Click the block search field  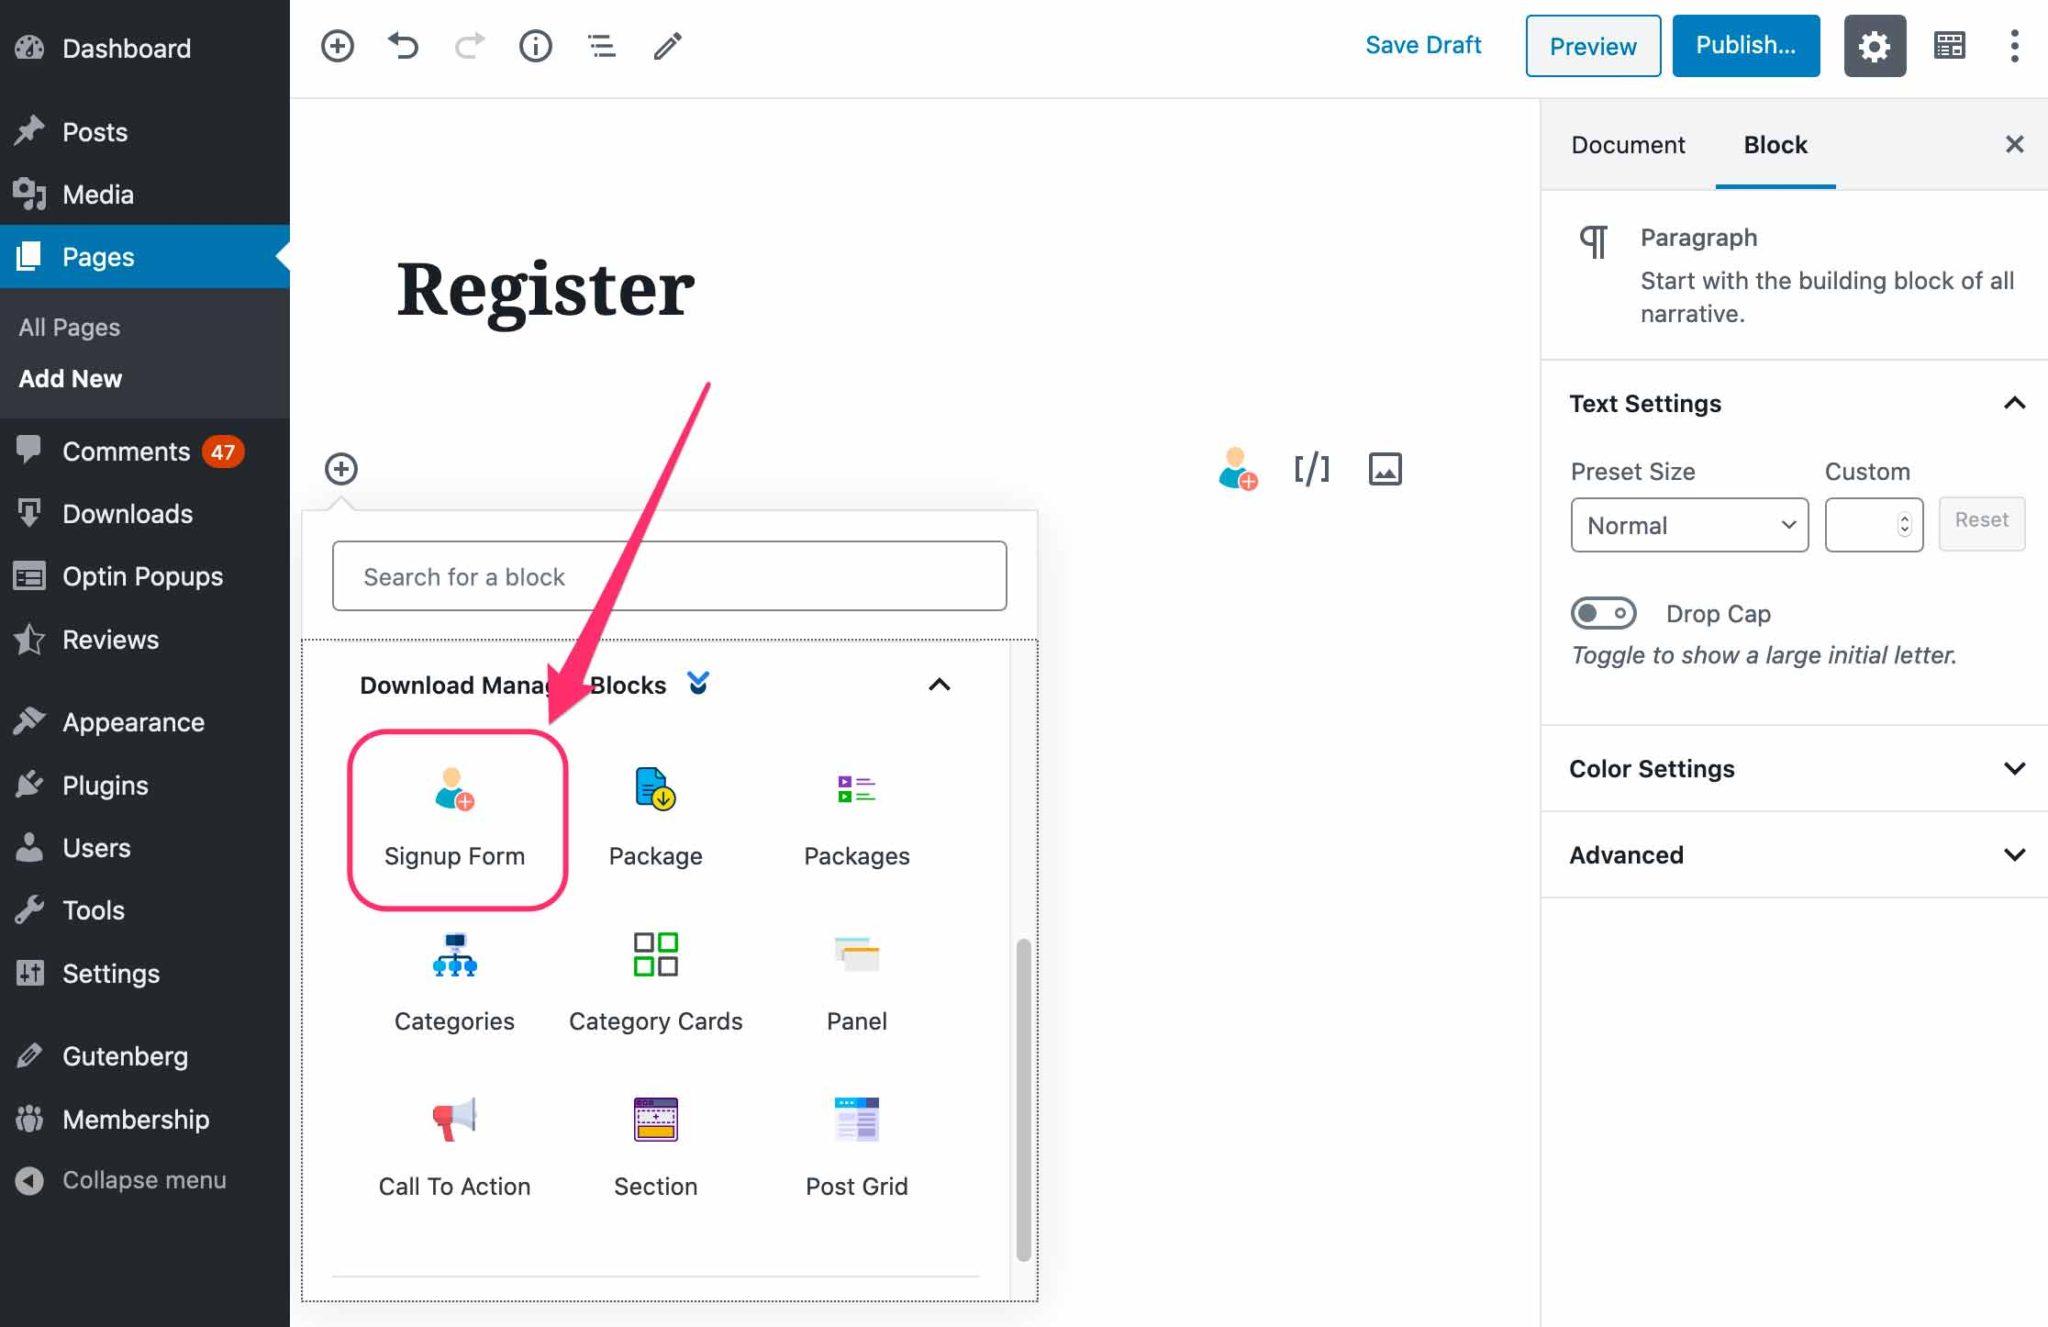pyautogui.click(x=669, y=576)
